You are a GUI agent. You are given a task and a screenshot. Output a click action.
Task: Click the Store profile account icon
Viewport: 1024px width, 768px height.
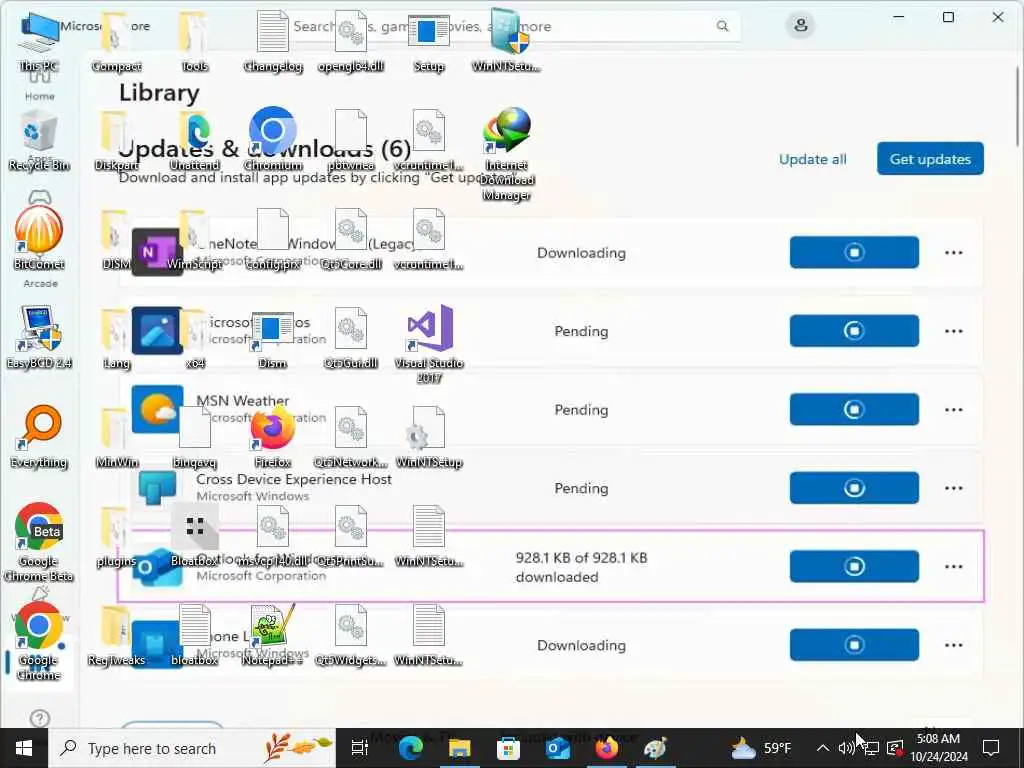click(800, 26)
